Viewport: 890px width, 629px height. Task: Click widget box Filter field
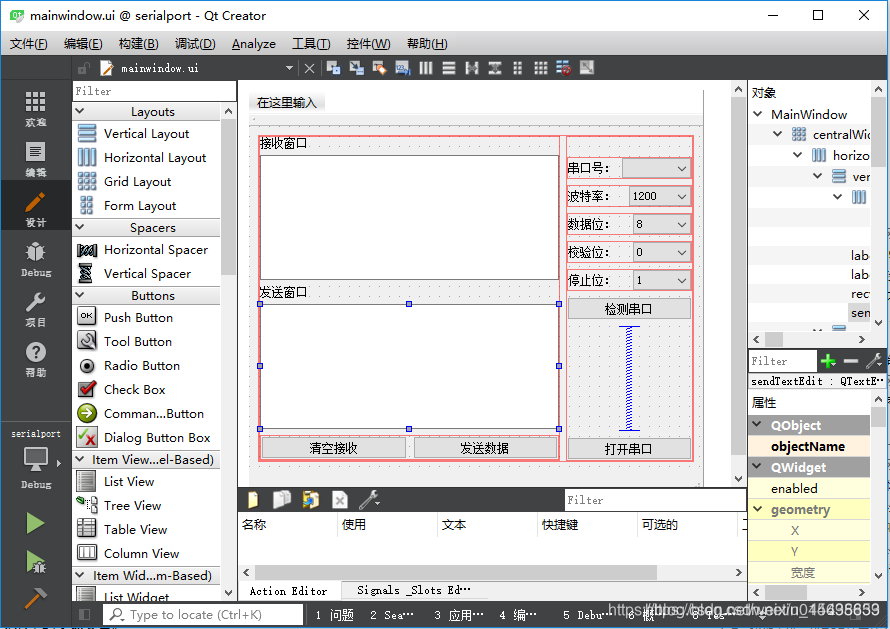(154, 91)
